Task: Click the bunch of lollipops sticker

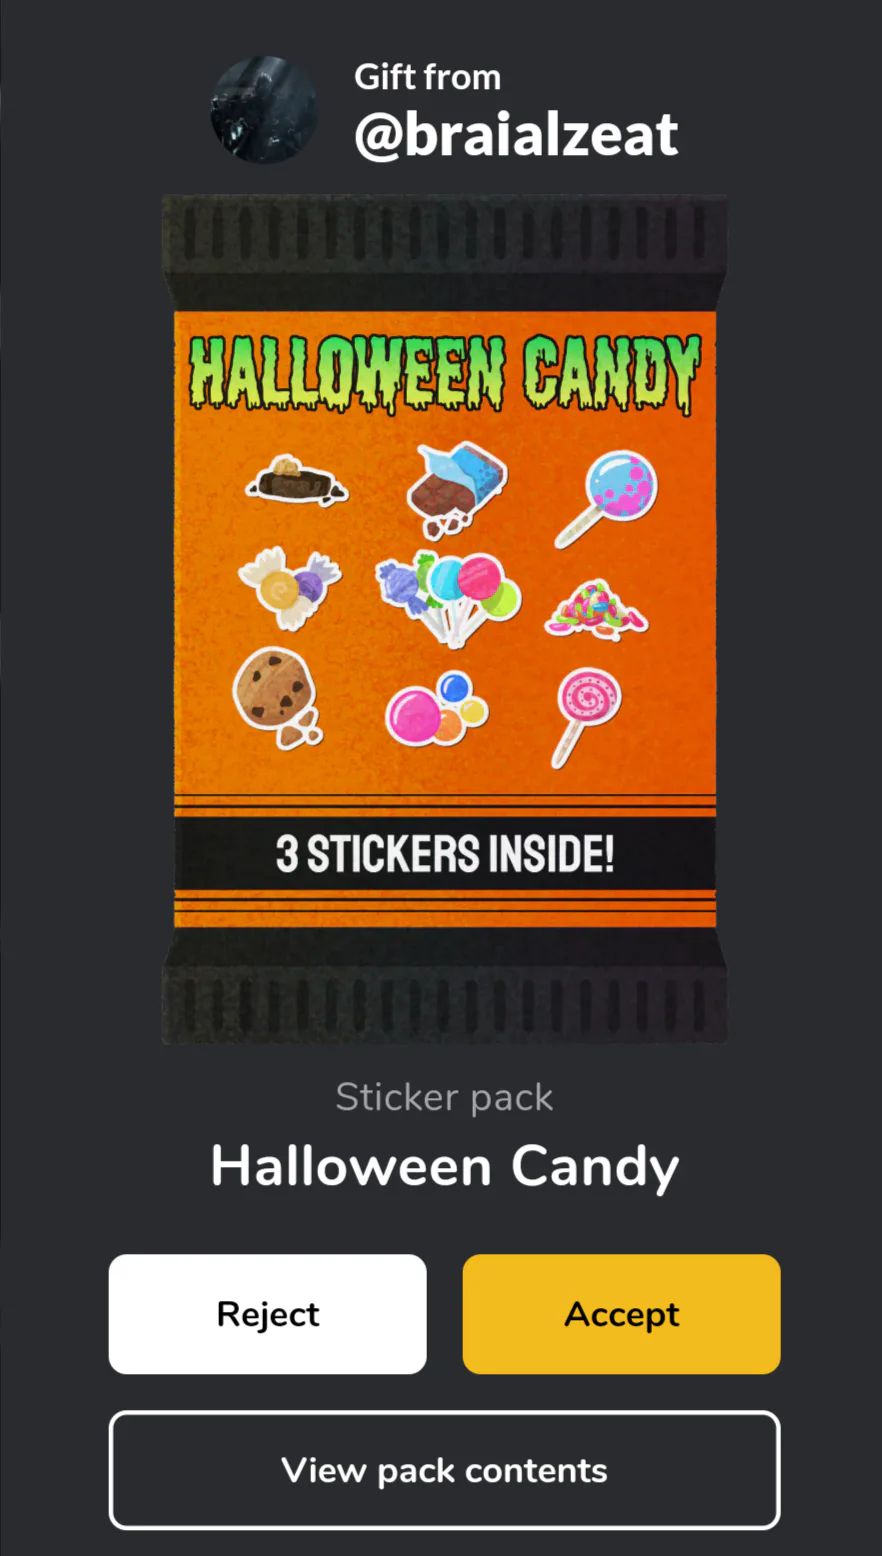Action: (x=448, y=597)
